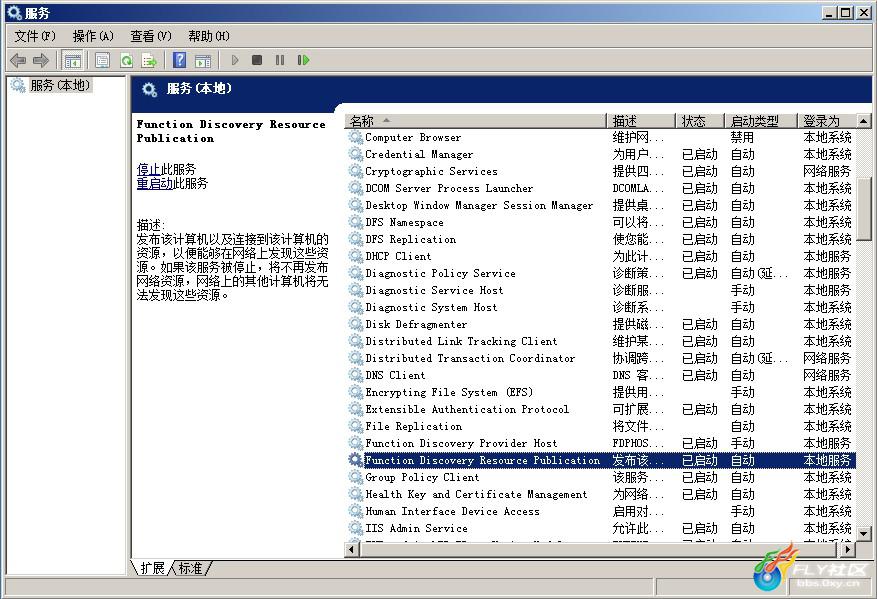Sort by the 描述 column header
The width and height of the screenshot is (877, 599).
point(642,121)
